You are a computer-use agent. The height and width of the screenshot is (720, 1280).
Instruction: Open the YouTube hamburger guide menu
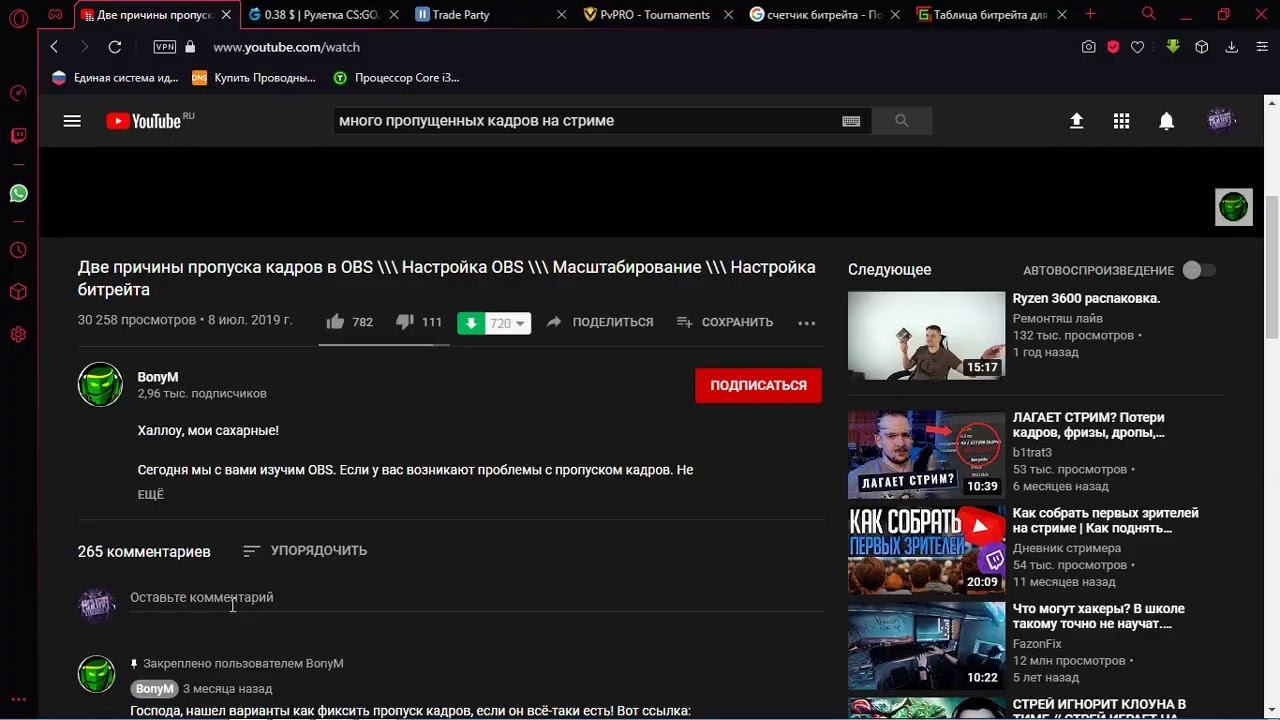click(x=72, y=121)
